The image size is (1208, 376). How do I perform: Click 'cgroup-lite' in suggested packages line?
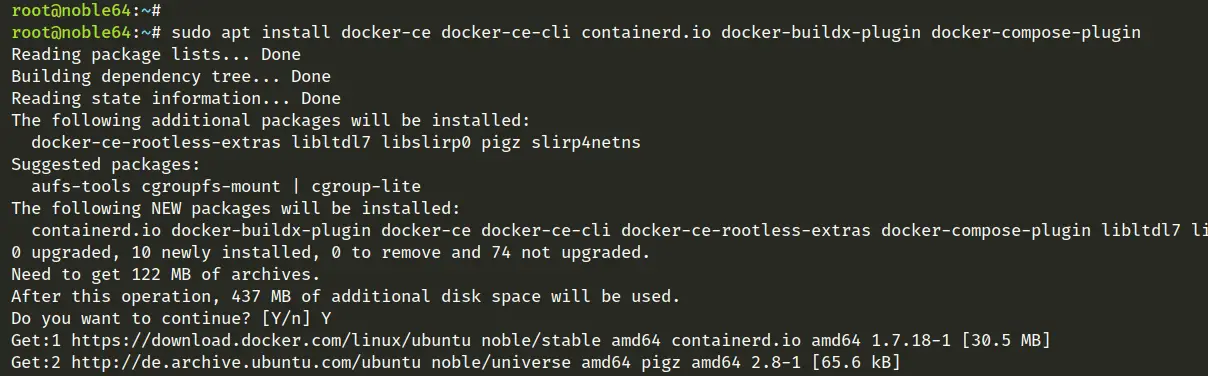(366, 187)
